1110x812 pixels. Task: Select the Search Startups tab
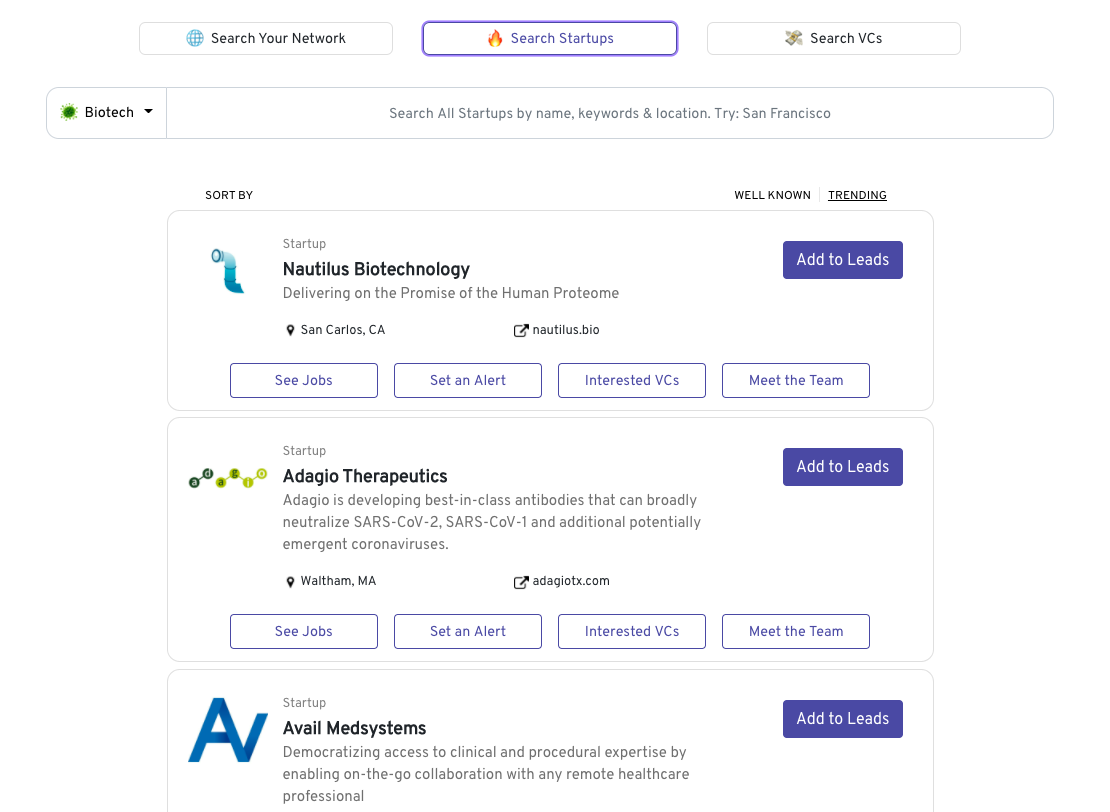[x=550, y=38]
